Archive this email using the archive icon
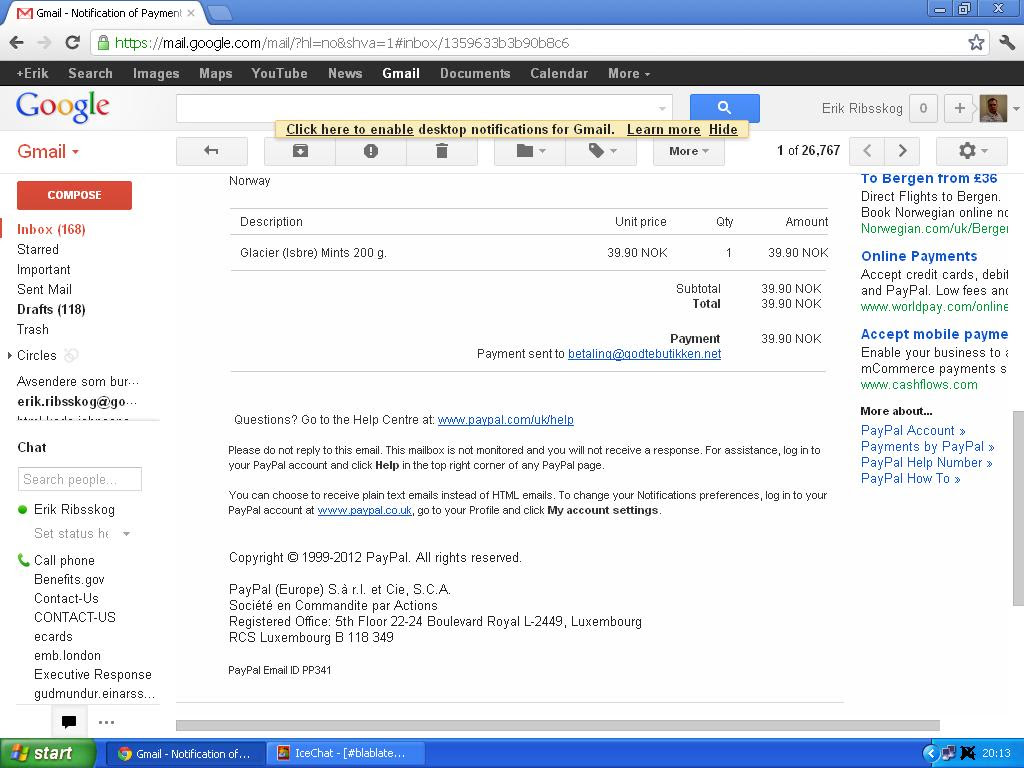Viewport: 1024px width, 768px height. click(x=300, y=151)
